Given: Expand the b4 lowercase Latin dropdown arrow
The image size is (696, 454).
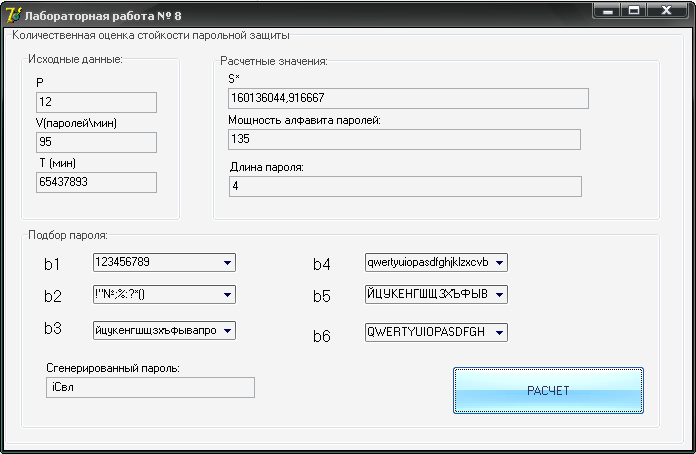Looking at the screenshot, I should pos(499,263).
